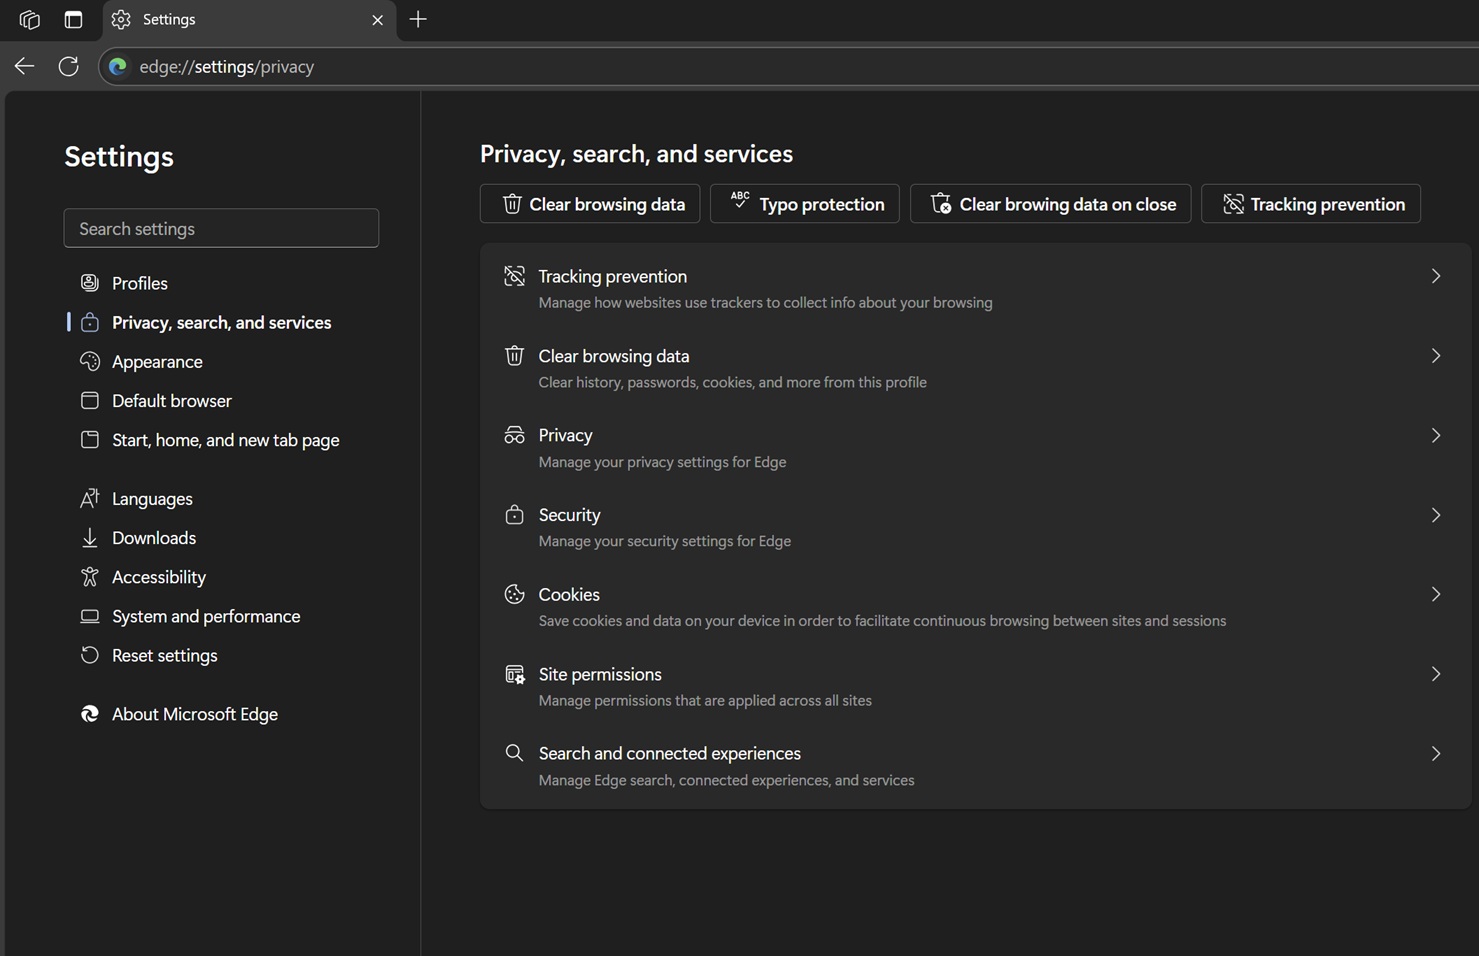
Task: Click the Site permissions icon
Action: tap(514, 673)
